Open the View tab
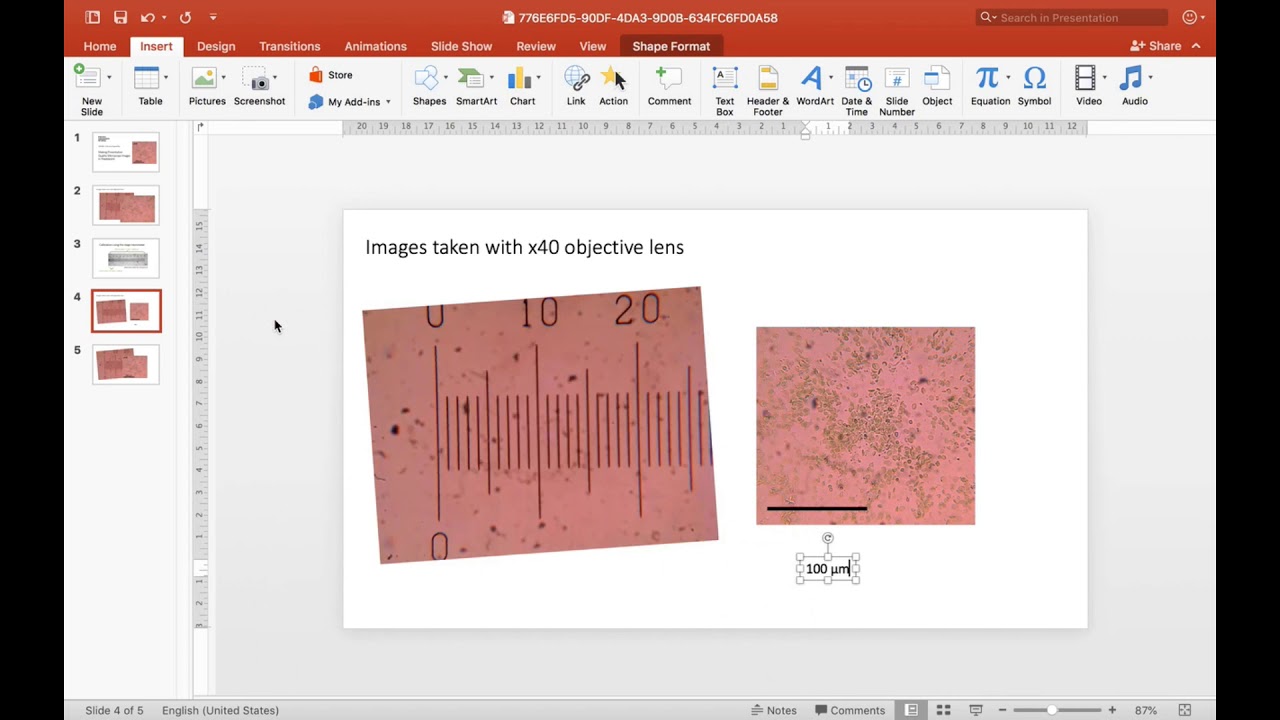Image resolution: width=1280 pixels, height=720 pixels. [593, 46]
